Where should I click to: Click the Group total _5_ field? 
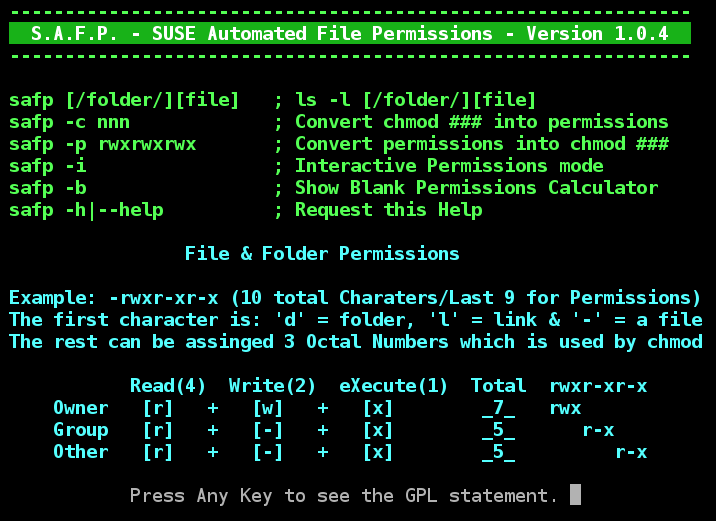coord(498,430)
